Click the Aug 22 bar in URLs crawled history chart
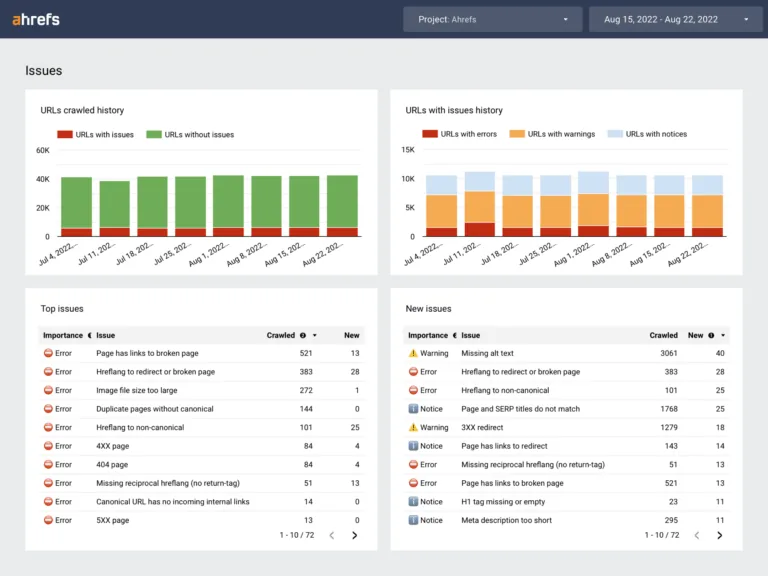768x576 pixels. pyautogui.click(x=342, y=206)
